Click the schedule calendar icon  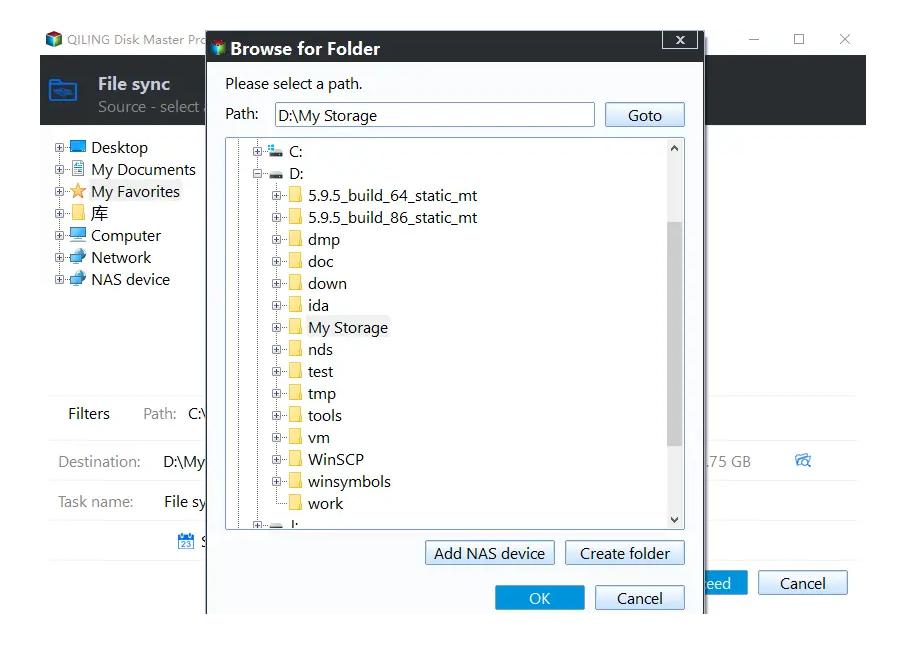(x=186, y=541)
